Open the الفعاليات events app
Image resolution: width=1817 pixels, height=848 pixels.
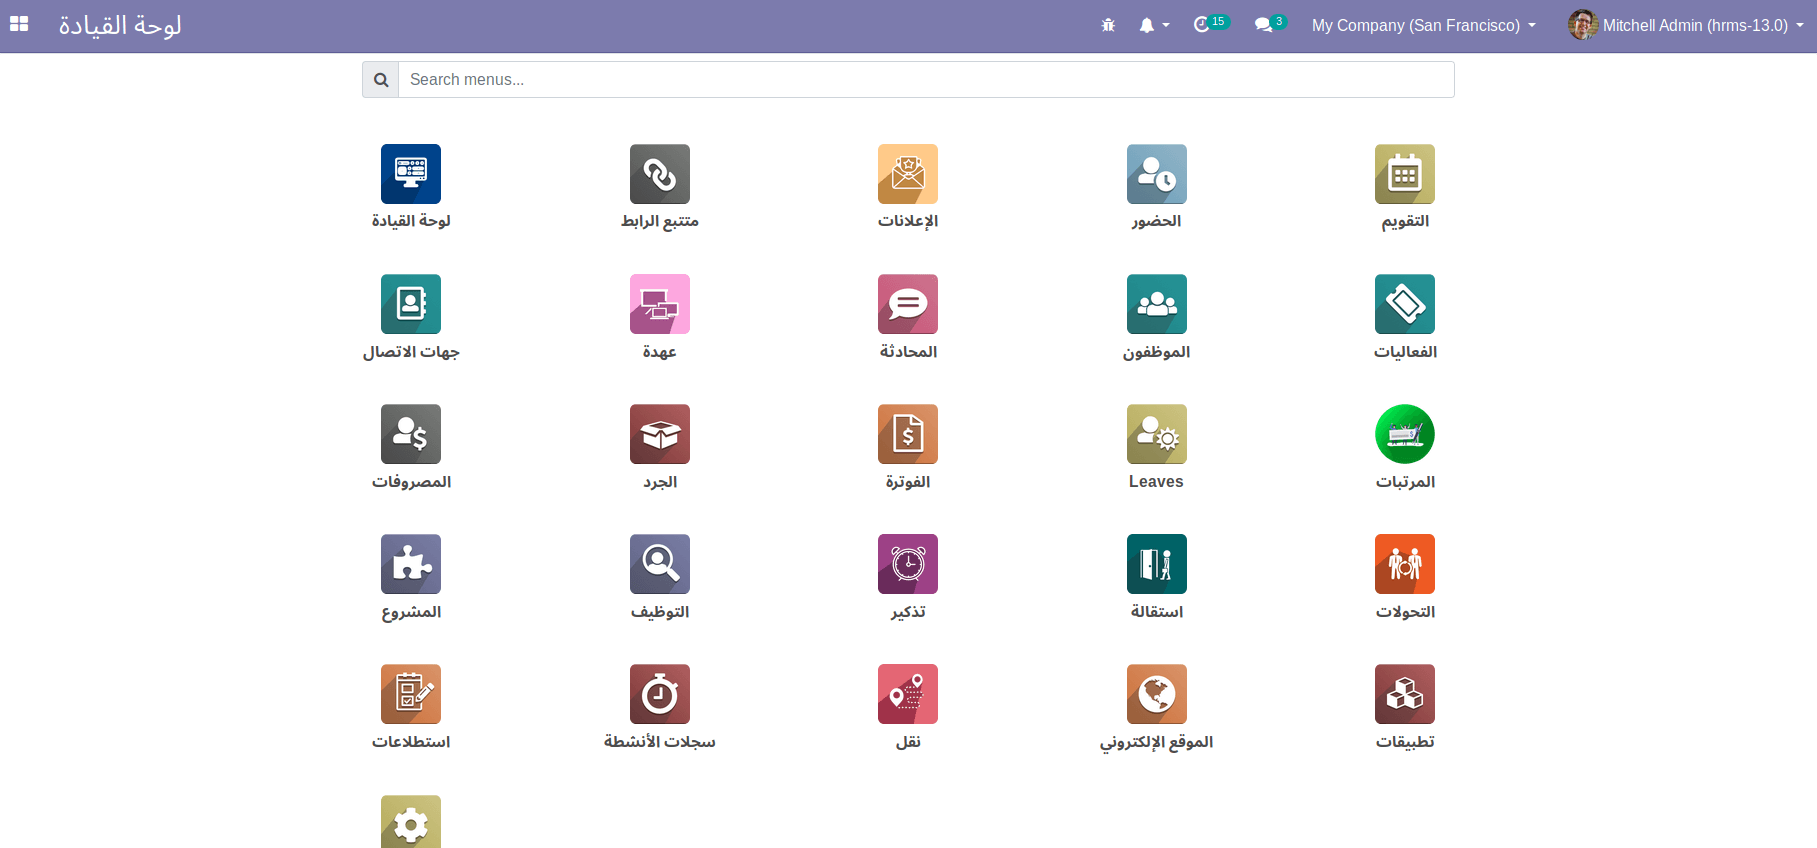pos(1405,304)
